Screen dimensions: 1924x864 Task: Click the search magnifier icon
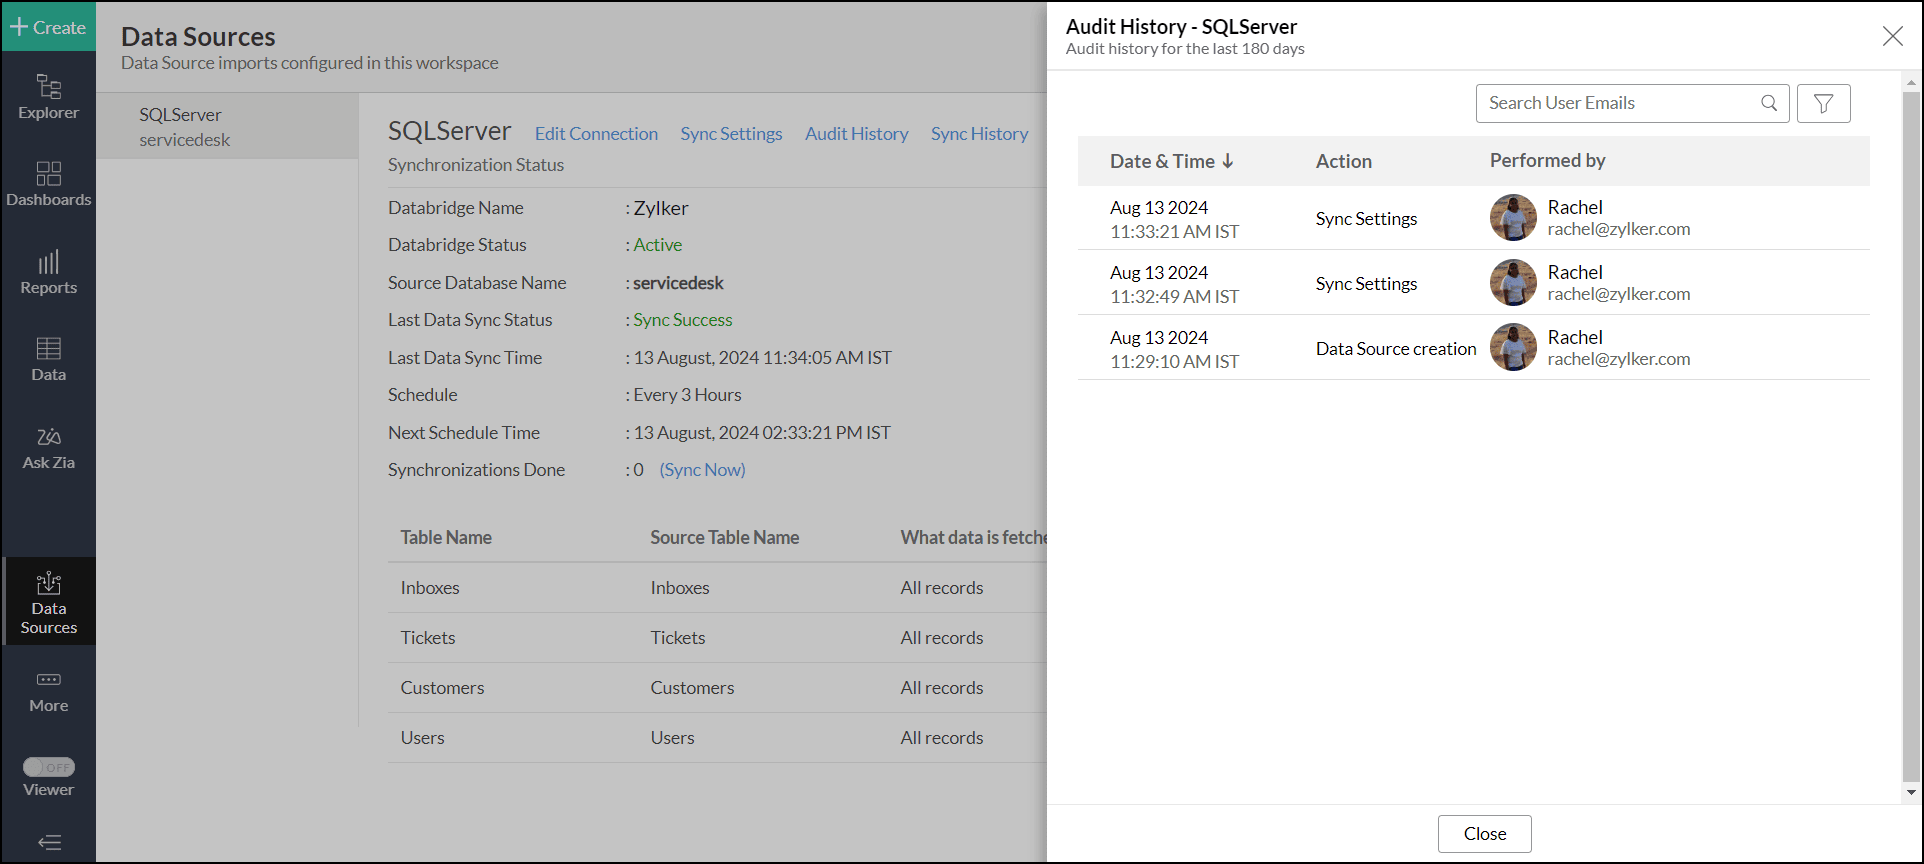(x=1769, y=103)
